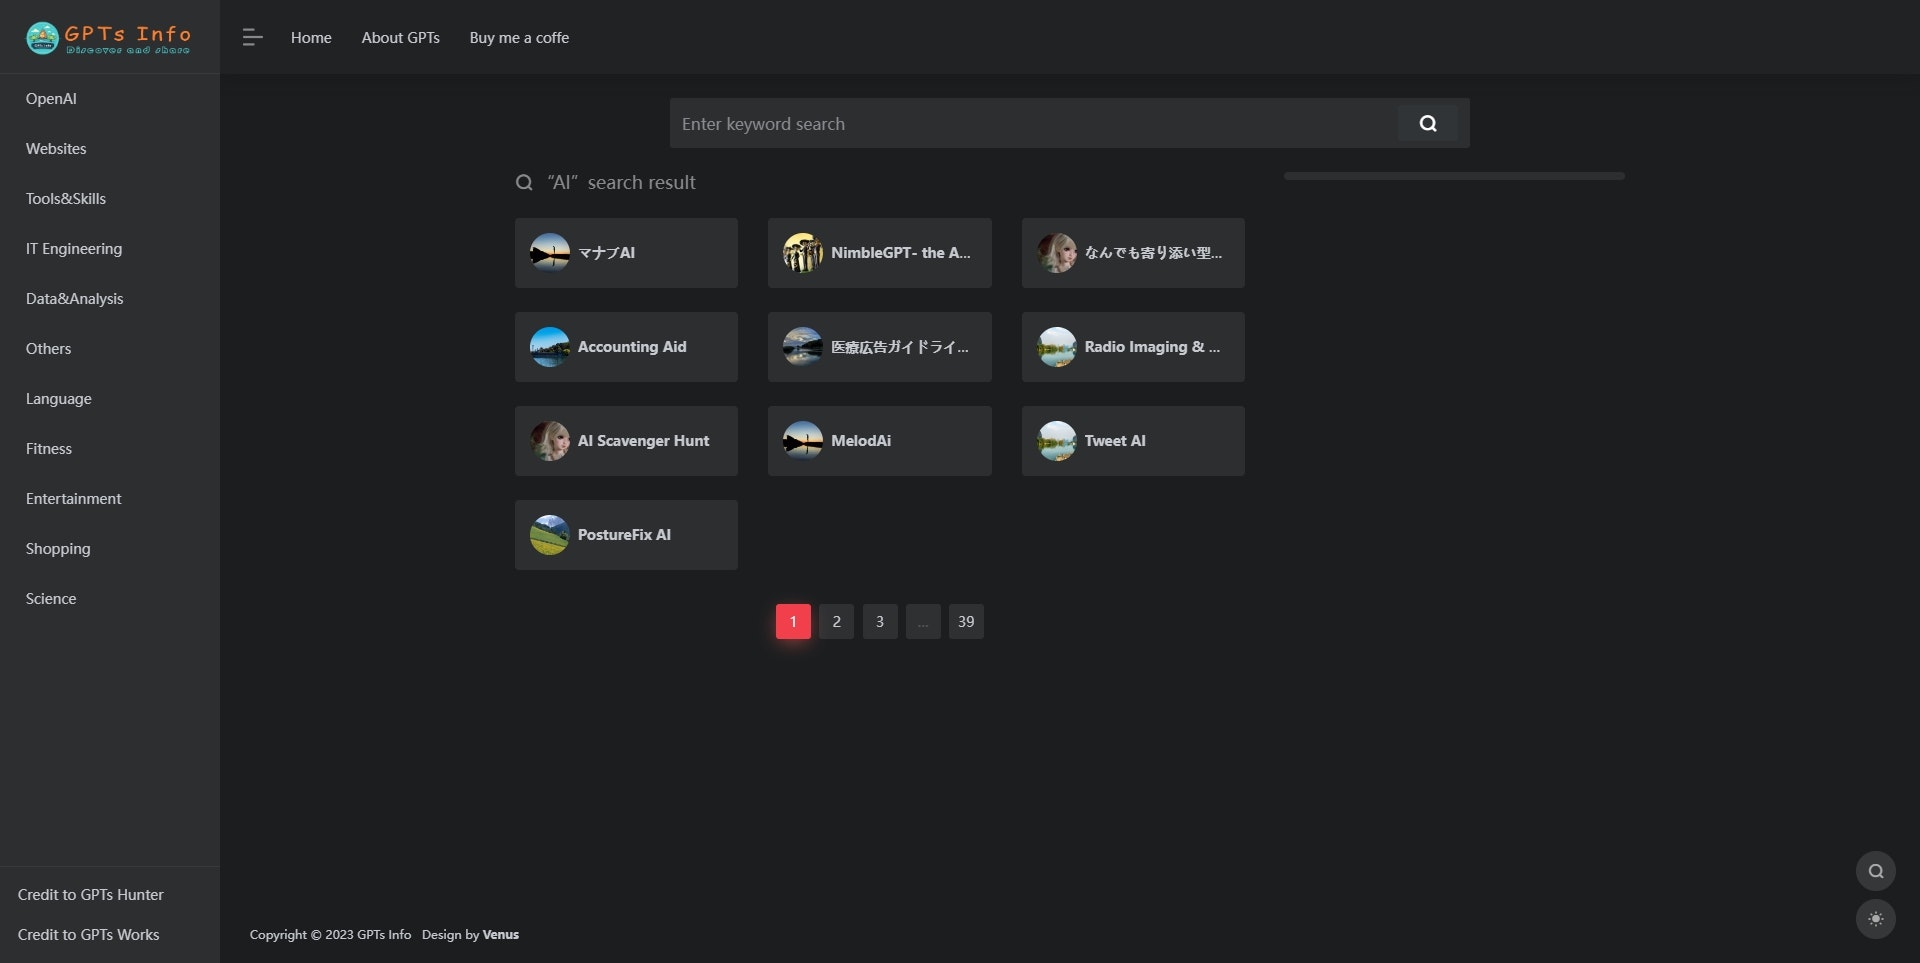Screen dimensions: 1920x963
Task: Open the floating search icon at bottom right
Action: click(1876, 871)
